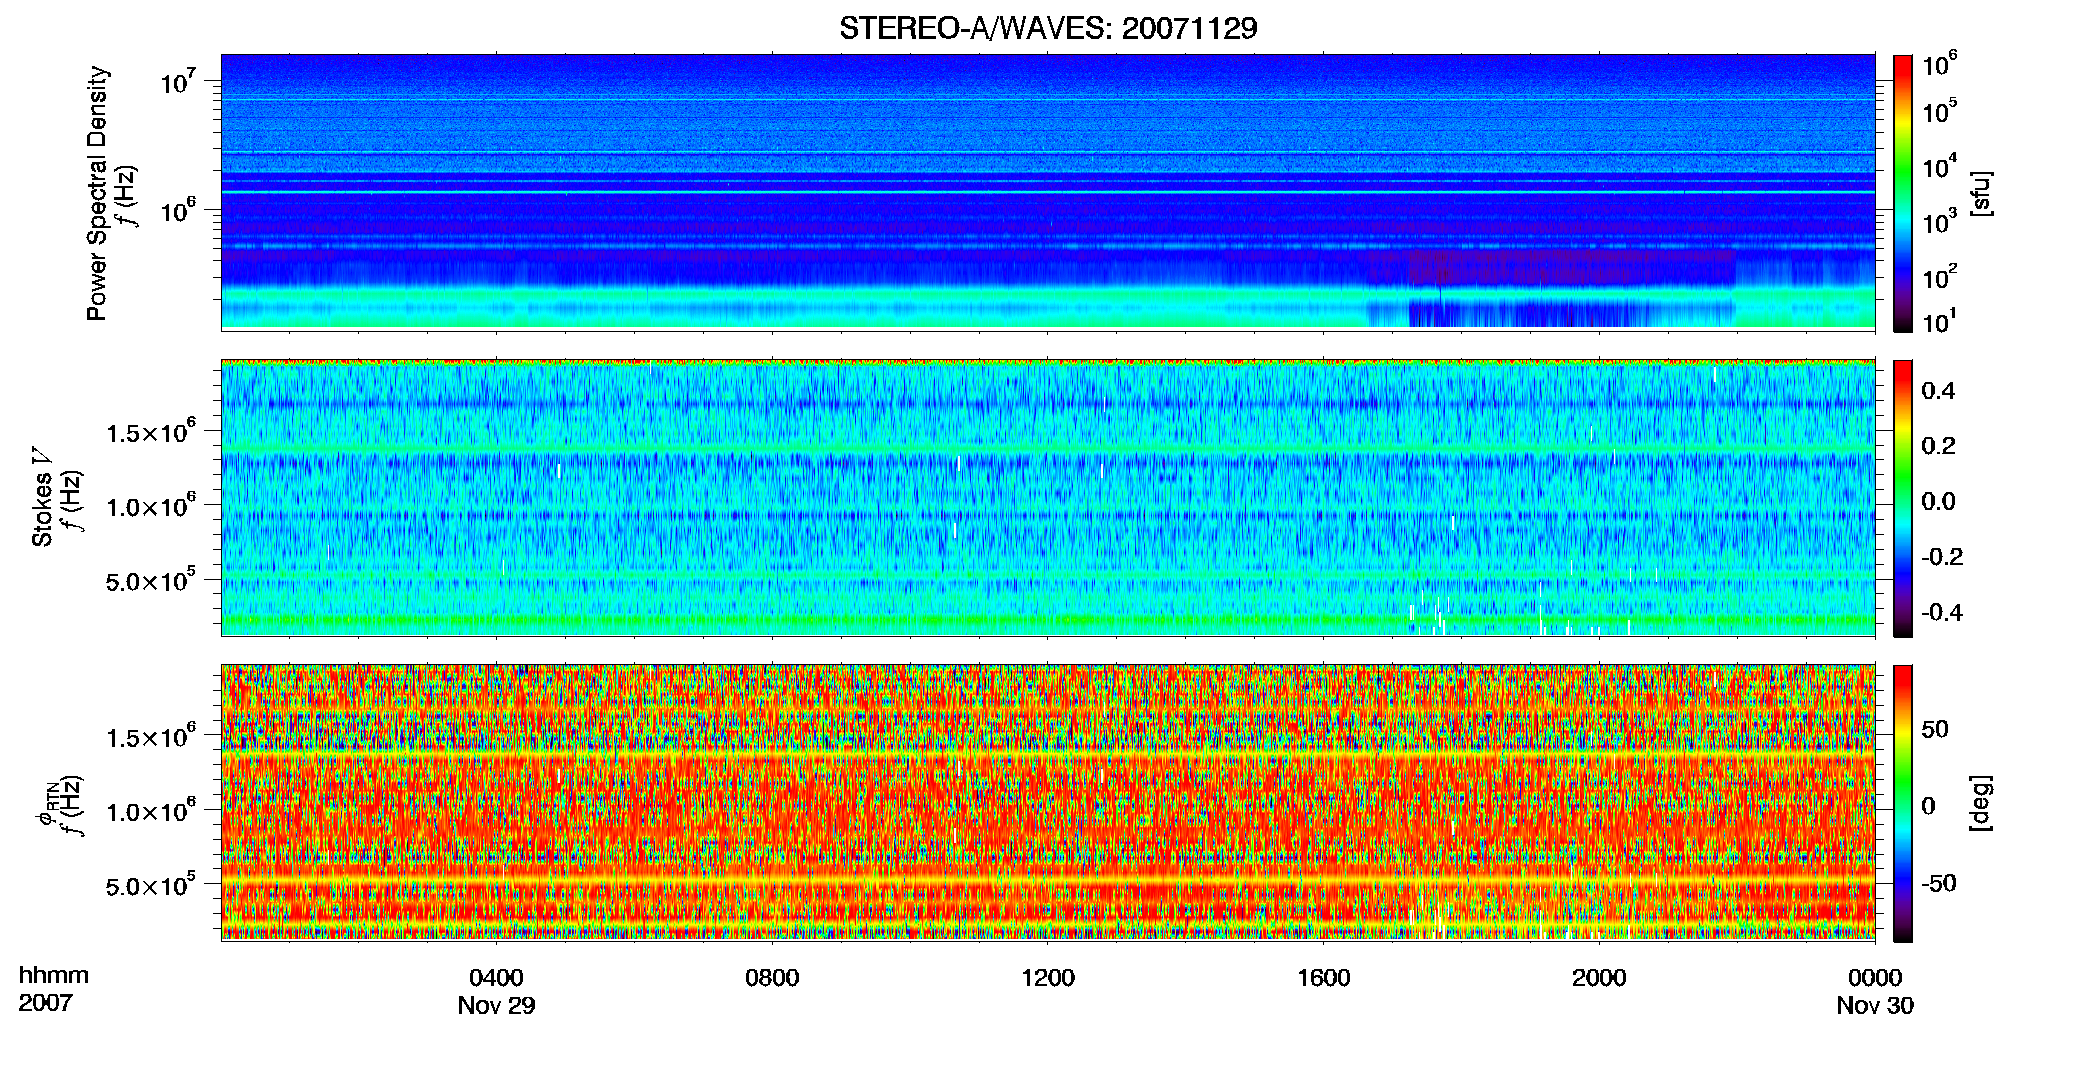The height and width of the screenshot is (1080, 2096).
Task: Click the 1200 time tick label
Action: click(1048, 978)
